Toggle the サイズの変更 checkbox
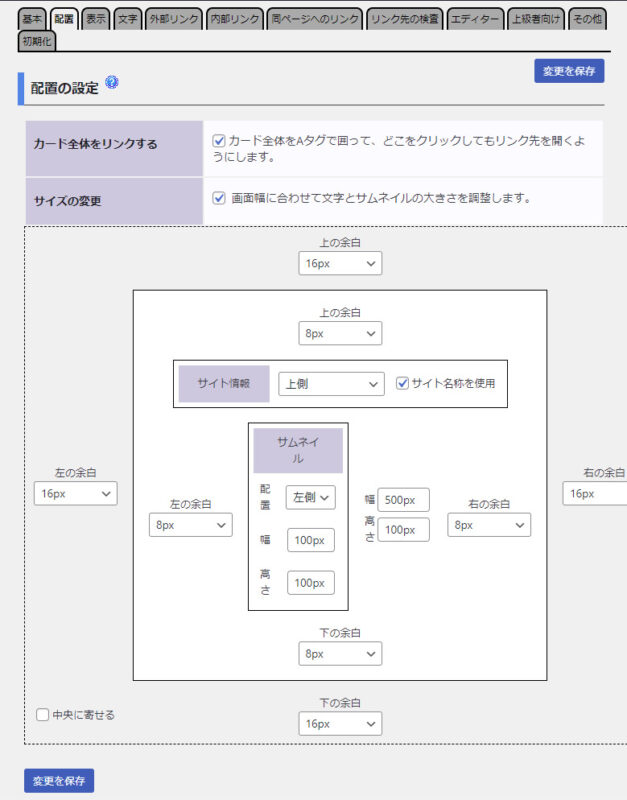 point(219,198)
